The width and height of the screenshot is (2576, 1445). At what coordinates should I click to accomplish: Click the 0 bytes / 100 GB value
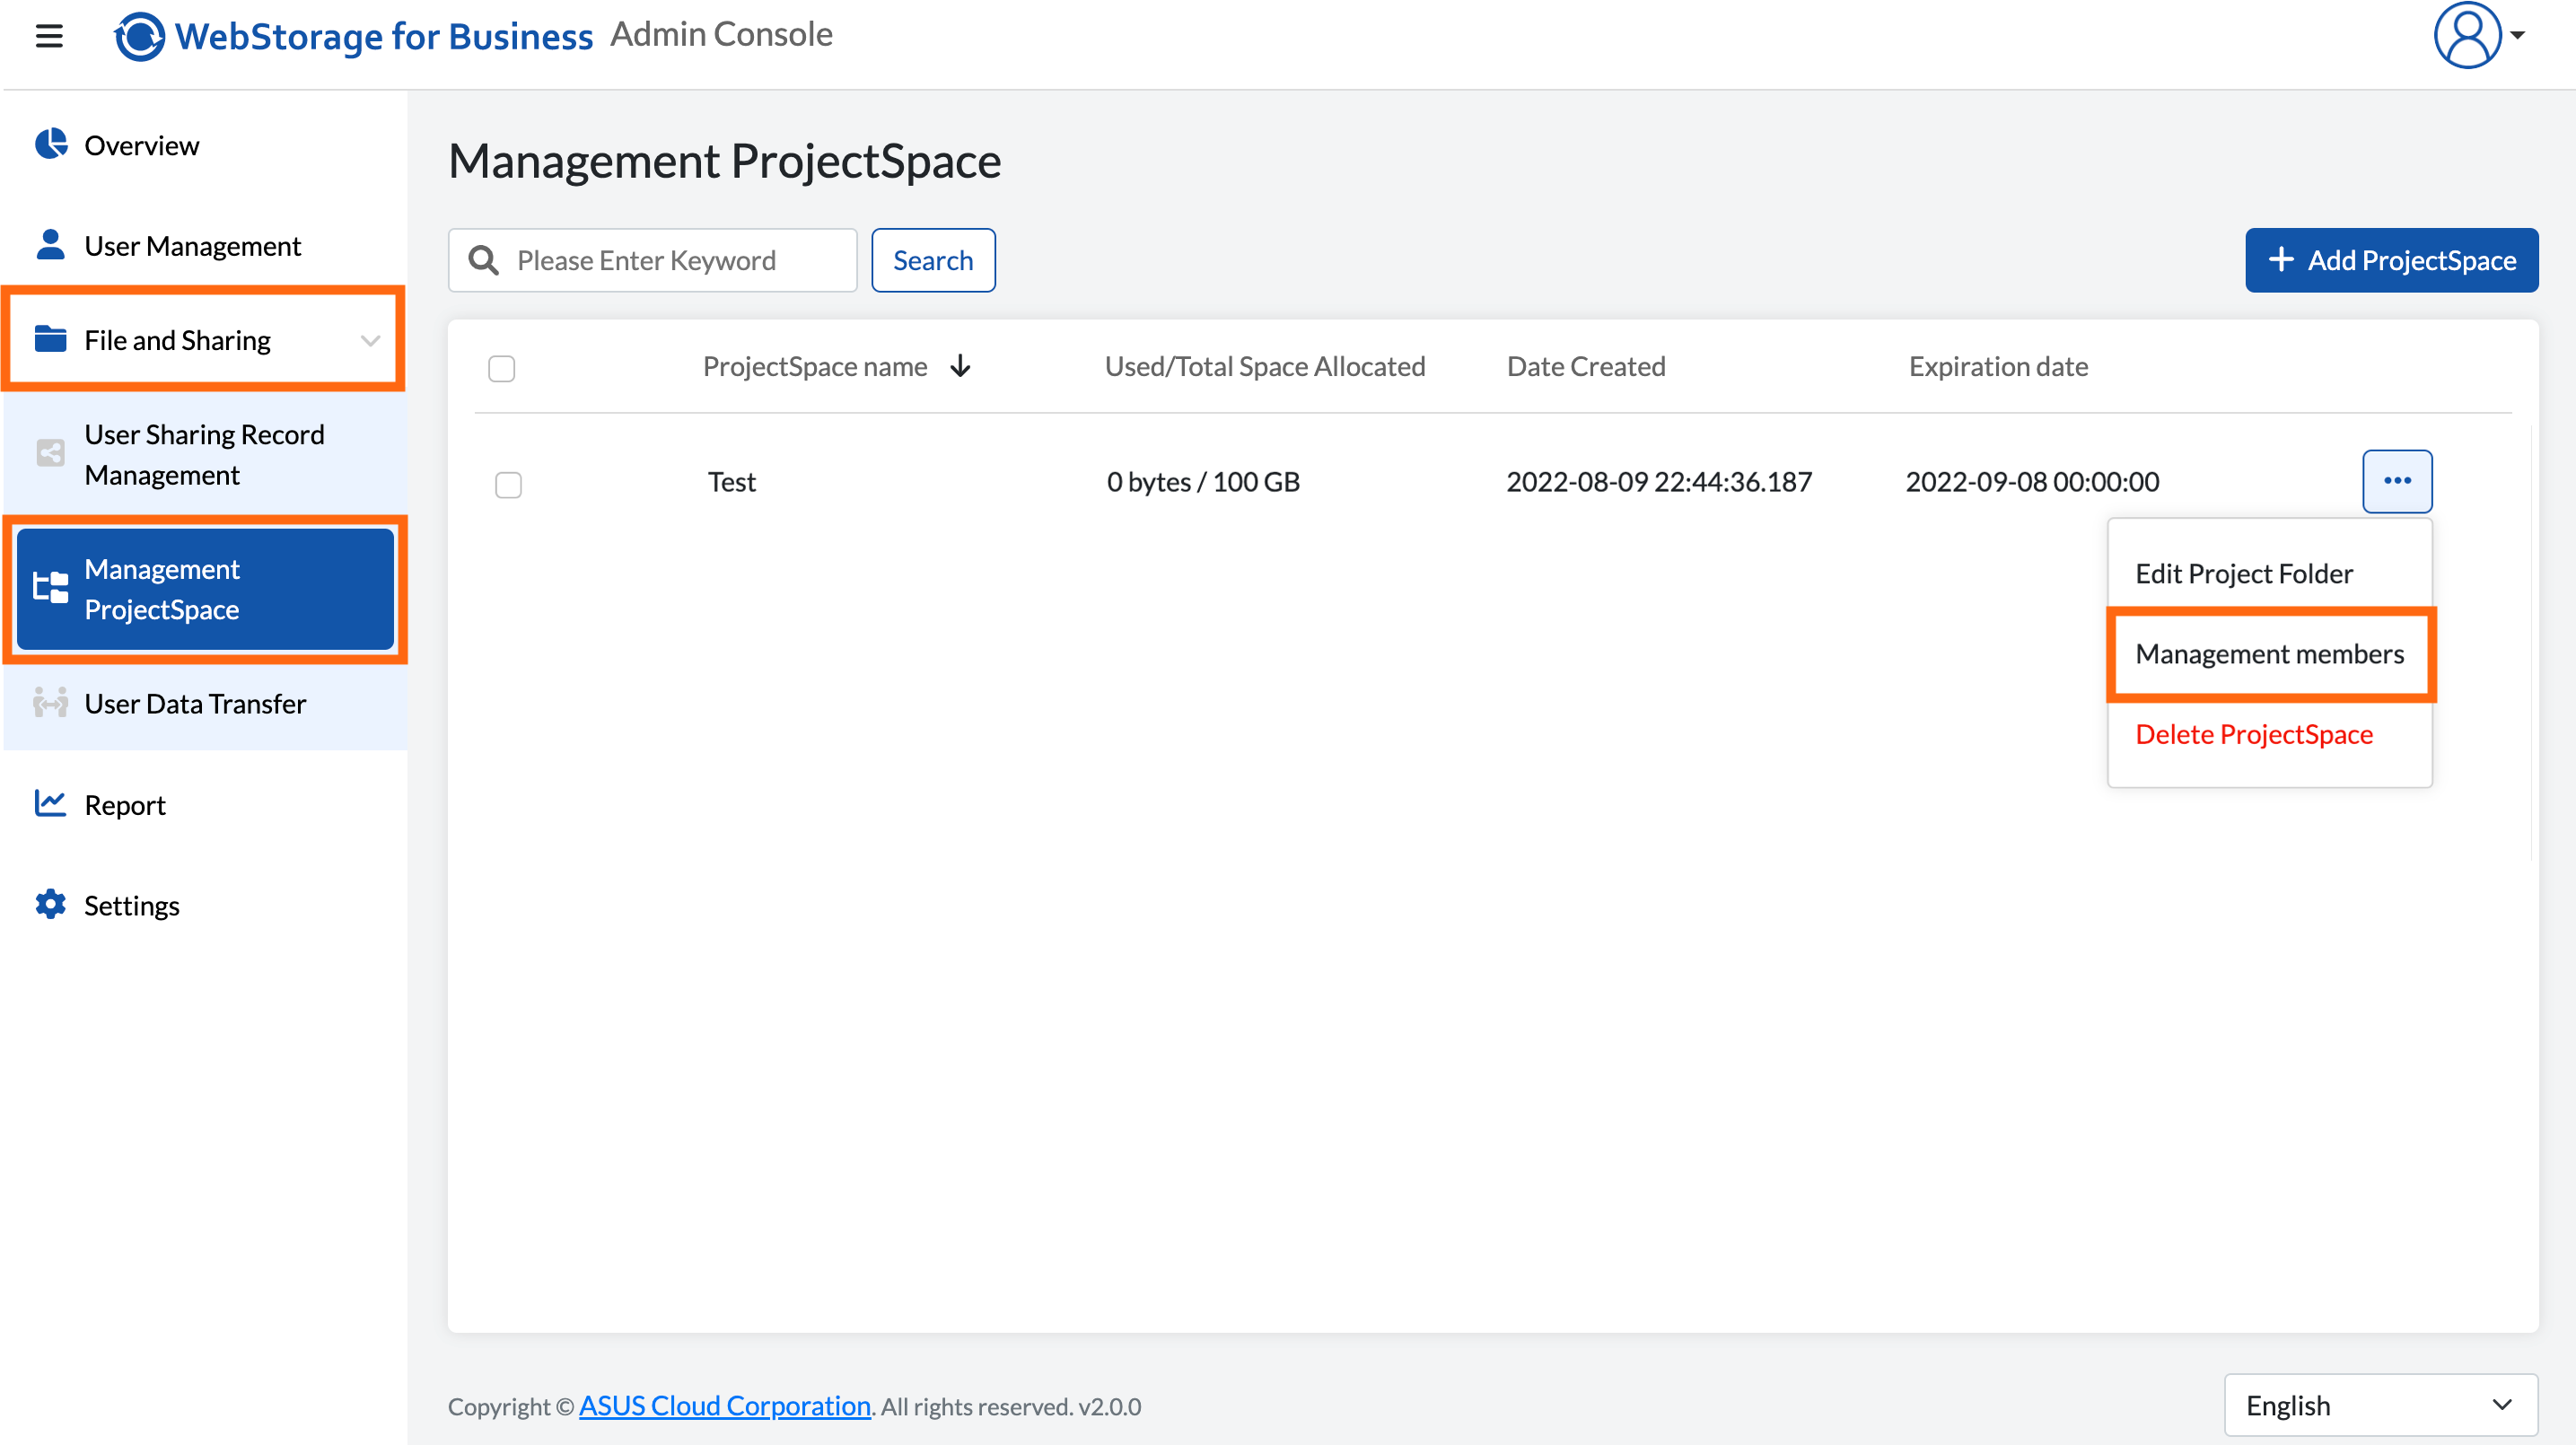point(1203,481)
